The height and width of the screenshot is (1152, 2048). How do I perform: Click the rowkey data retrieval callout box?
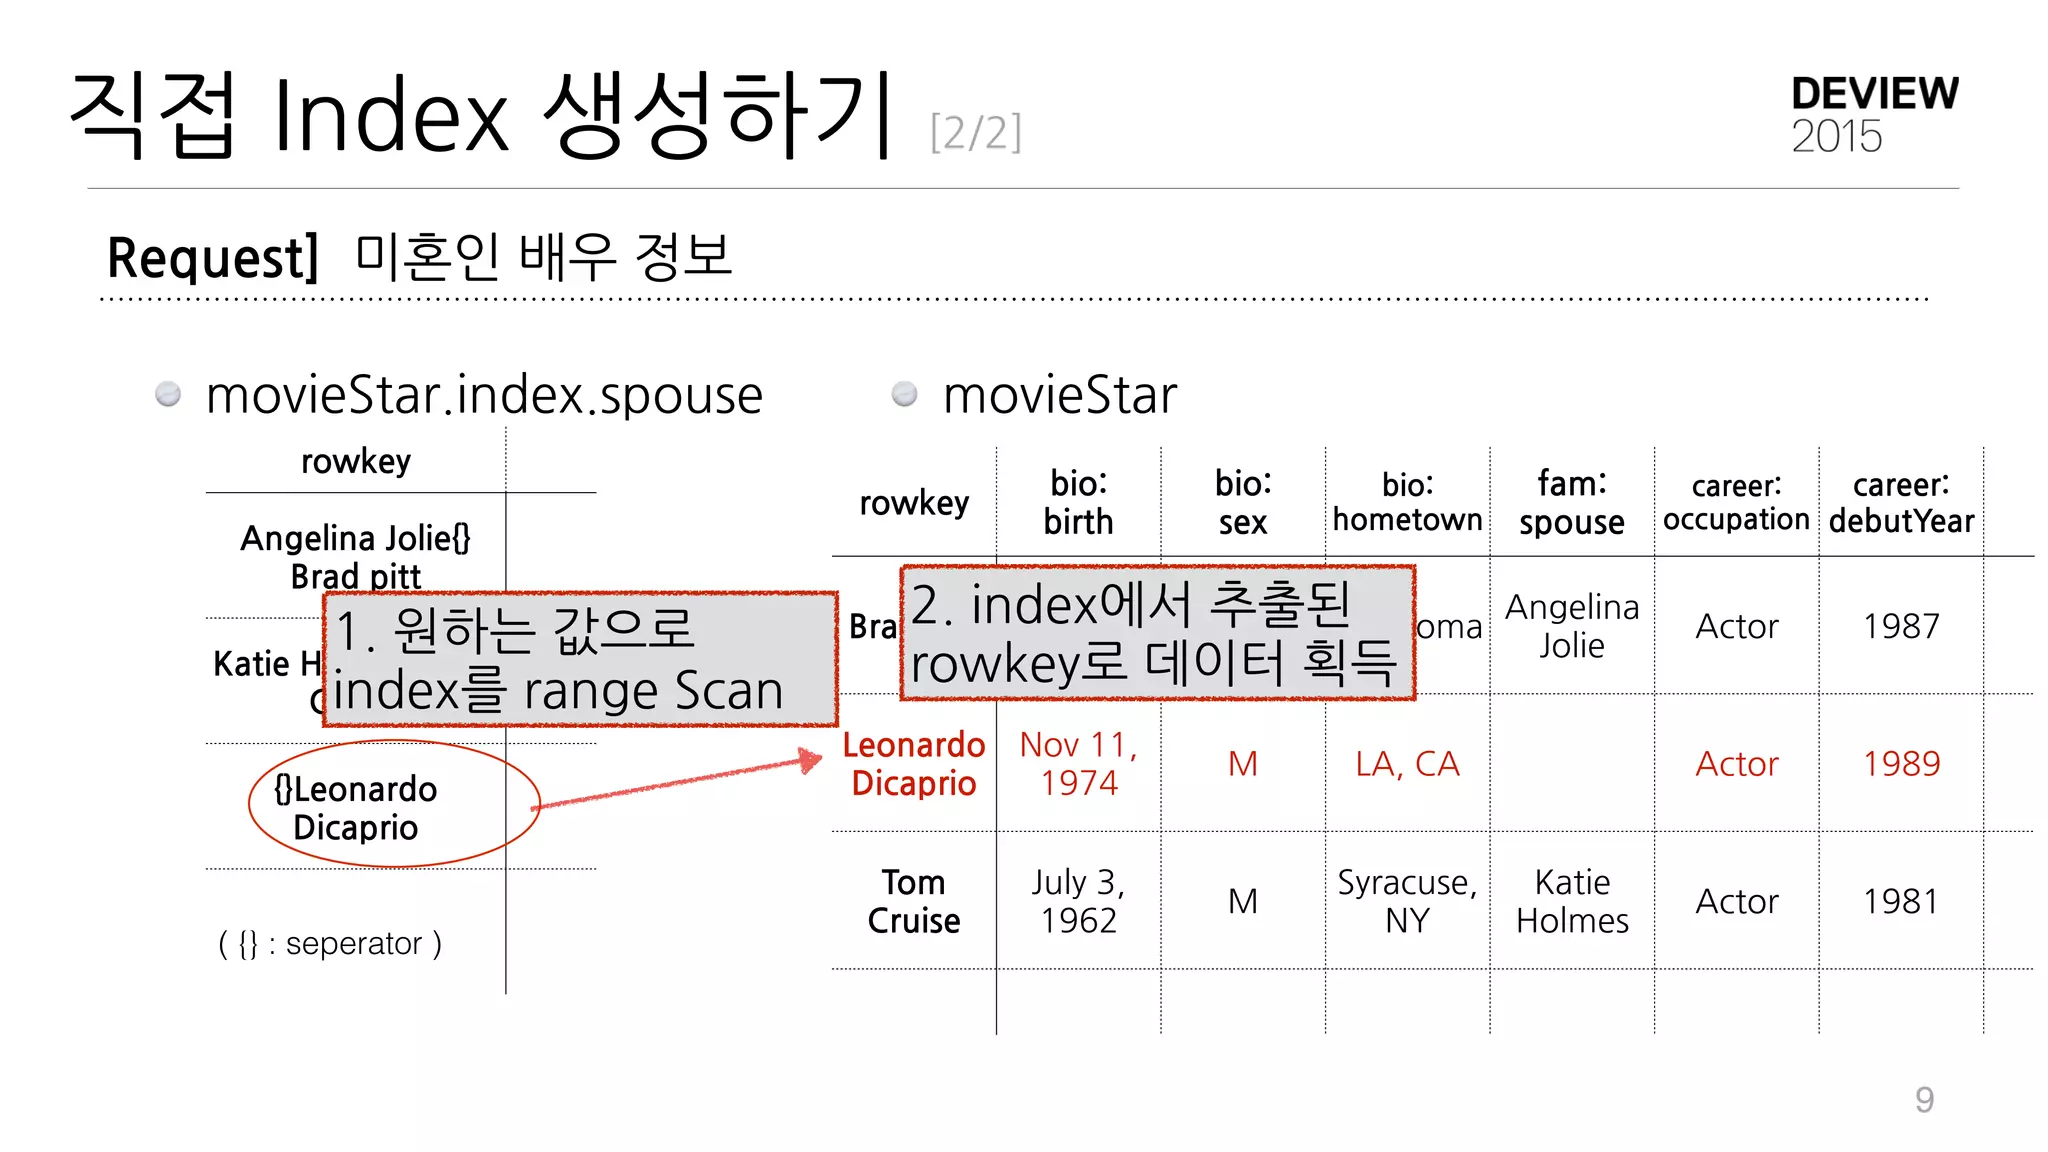click(x=1157, y=633)
